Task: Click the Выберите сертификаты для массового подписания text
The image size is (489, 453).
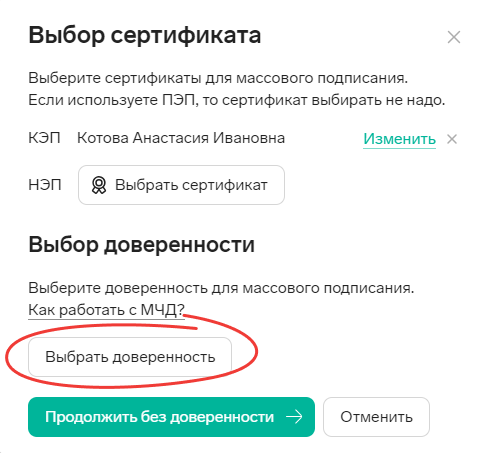Action: 218,78
